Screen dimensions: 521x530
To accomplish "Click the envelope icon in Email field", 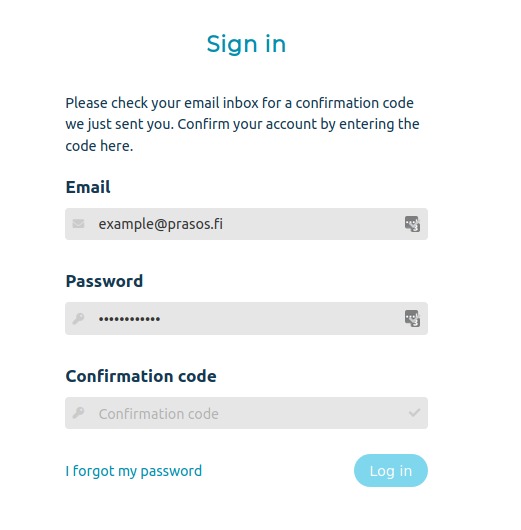I will (x=78, y=224).
